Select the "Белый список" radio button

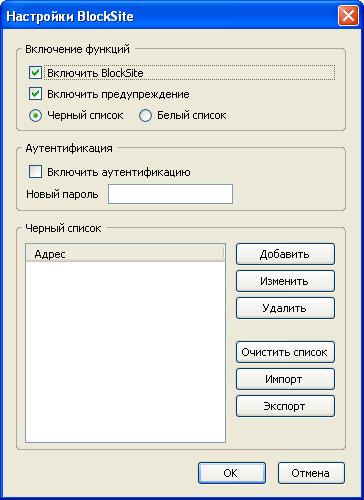click(145, 116)
